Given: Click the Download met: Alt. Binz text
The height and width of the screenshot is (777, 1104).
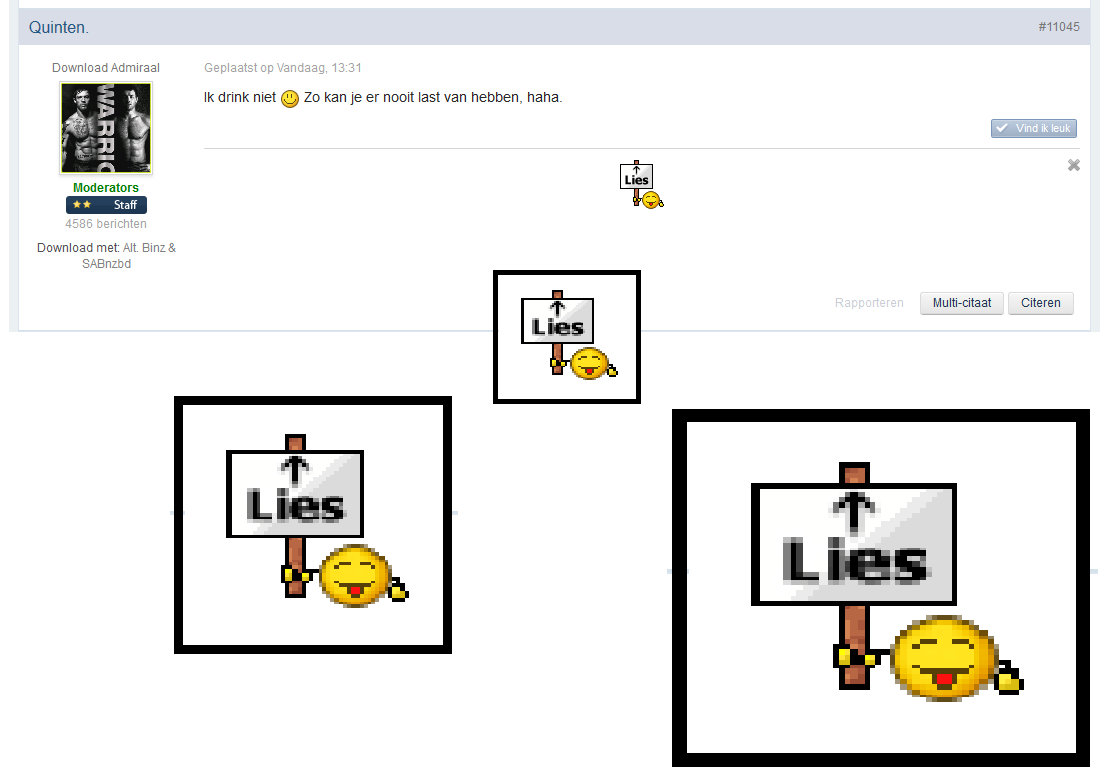Looking at the screenshot, I should point(106,248).
